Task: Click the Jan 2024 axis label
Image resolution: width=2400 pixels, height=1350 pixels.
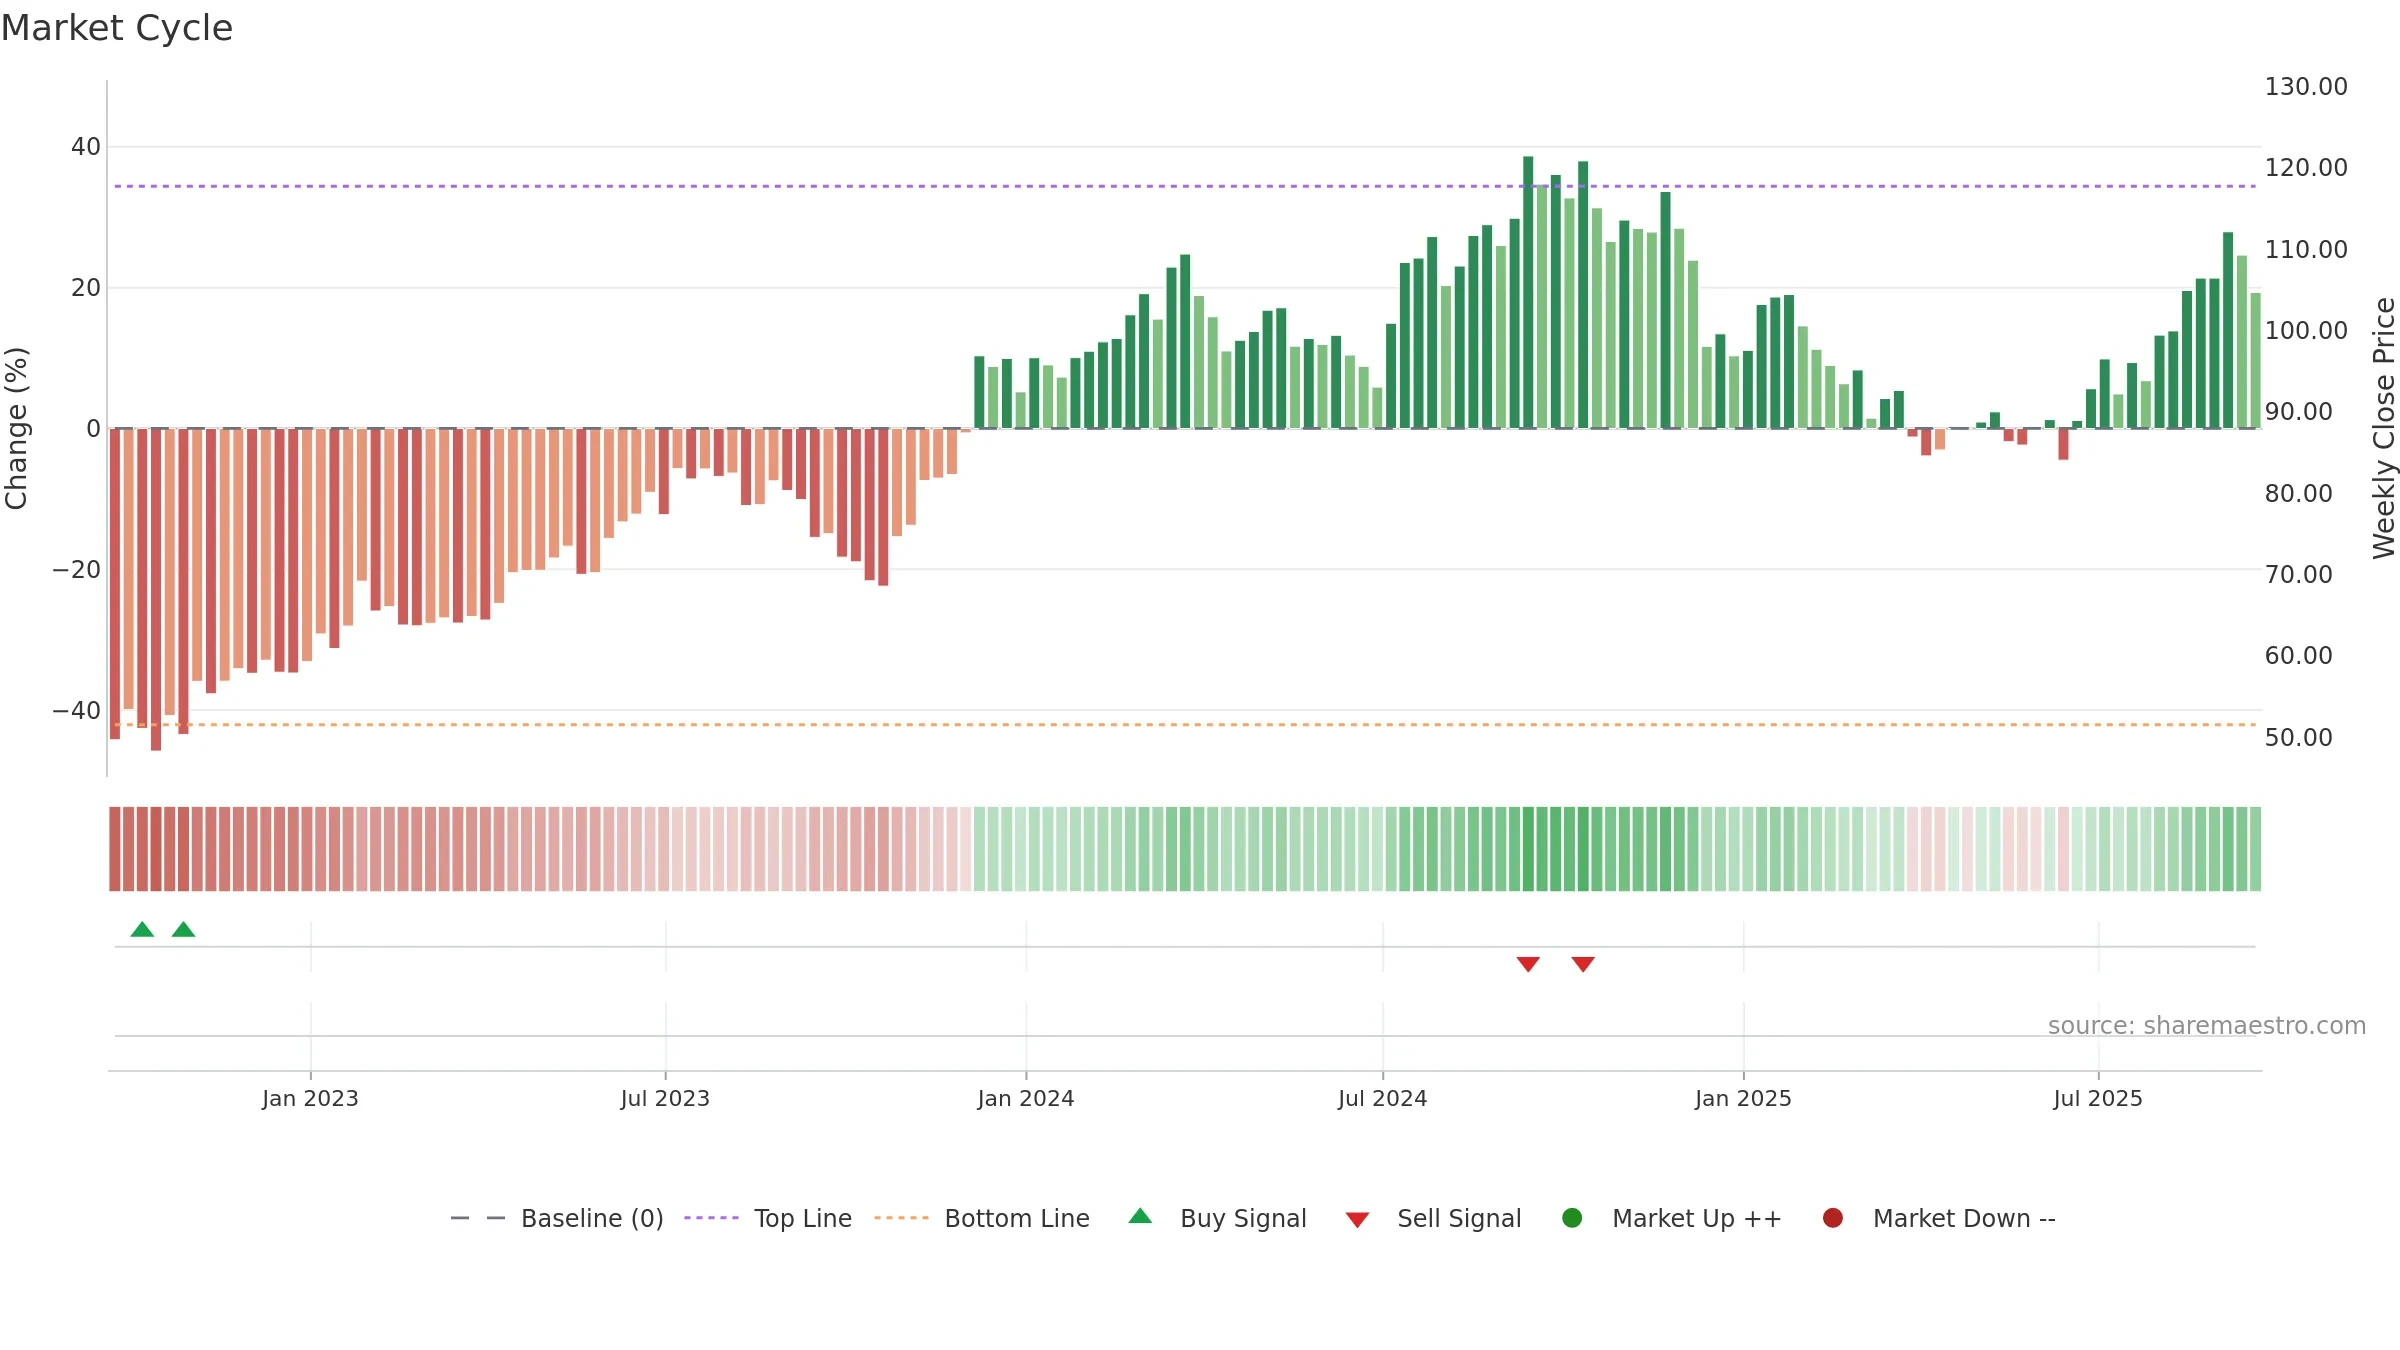Action: point(1026,1099)
